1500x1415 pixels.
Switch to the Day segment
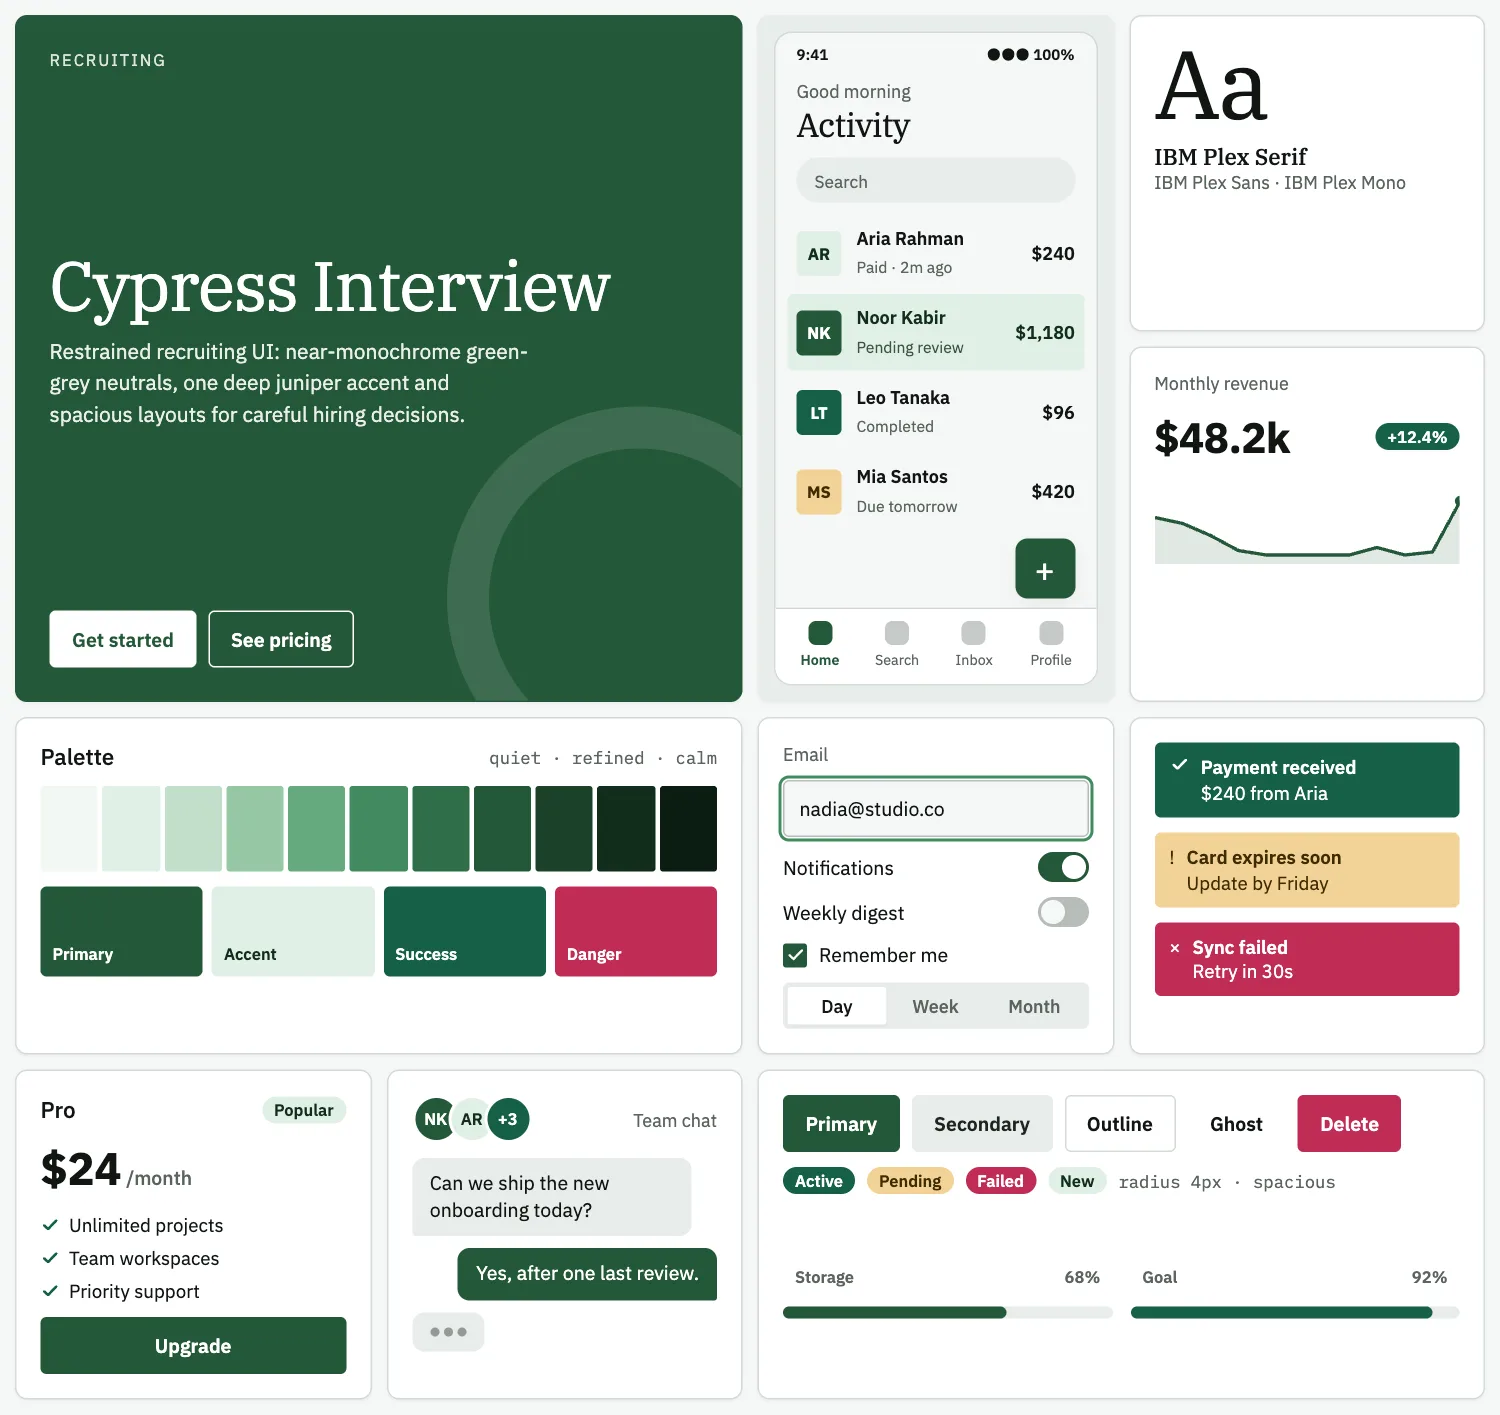coord(837,1006)
